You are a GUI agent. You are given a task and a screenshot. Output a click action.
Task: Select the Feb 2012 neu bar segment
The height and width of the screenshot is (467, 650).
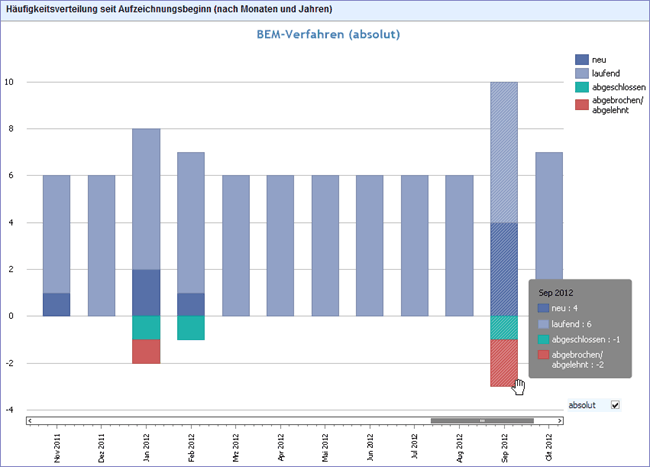coord(191,305)
